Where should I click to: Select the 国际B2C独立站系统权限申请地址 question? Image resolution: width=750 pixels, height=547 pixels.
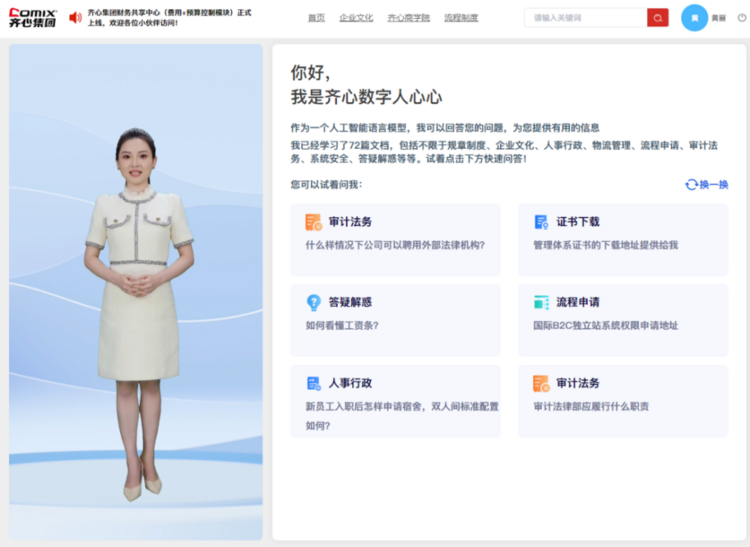point(623,320)
